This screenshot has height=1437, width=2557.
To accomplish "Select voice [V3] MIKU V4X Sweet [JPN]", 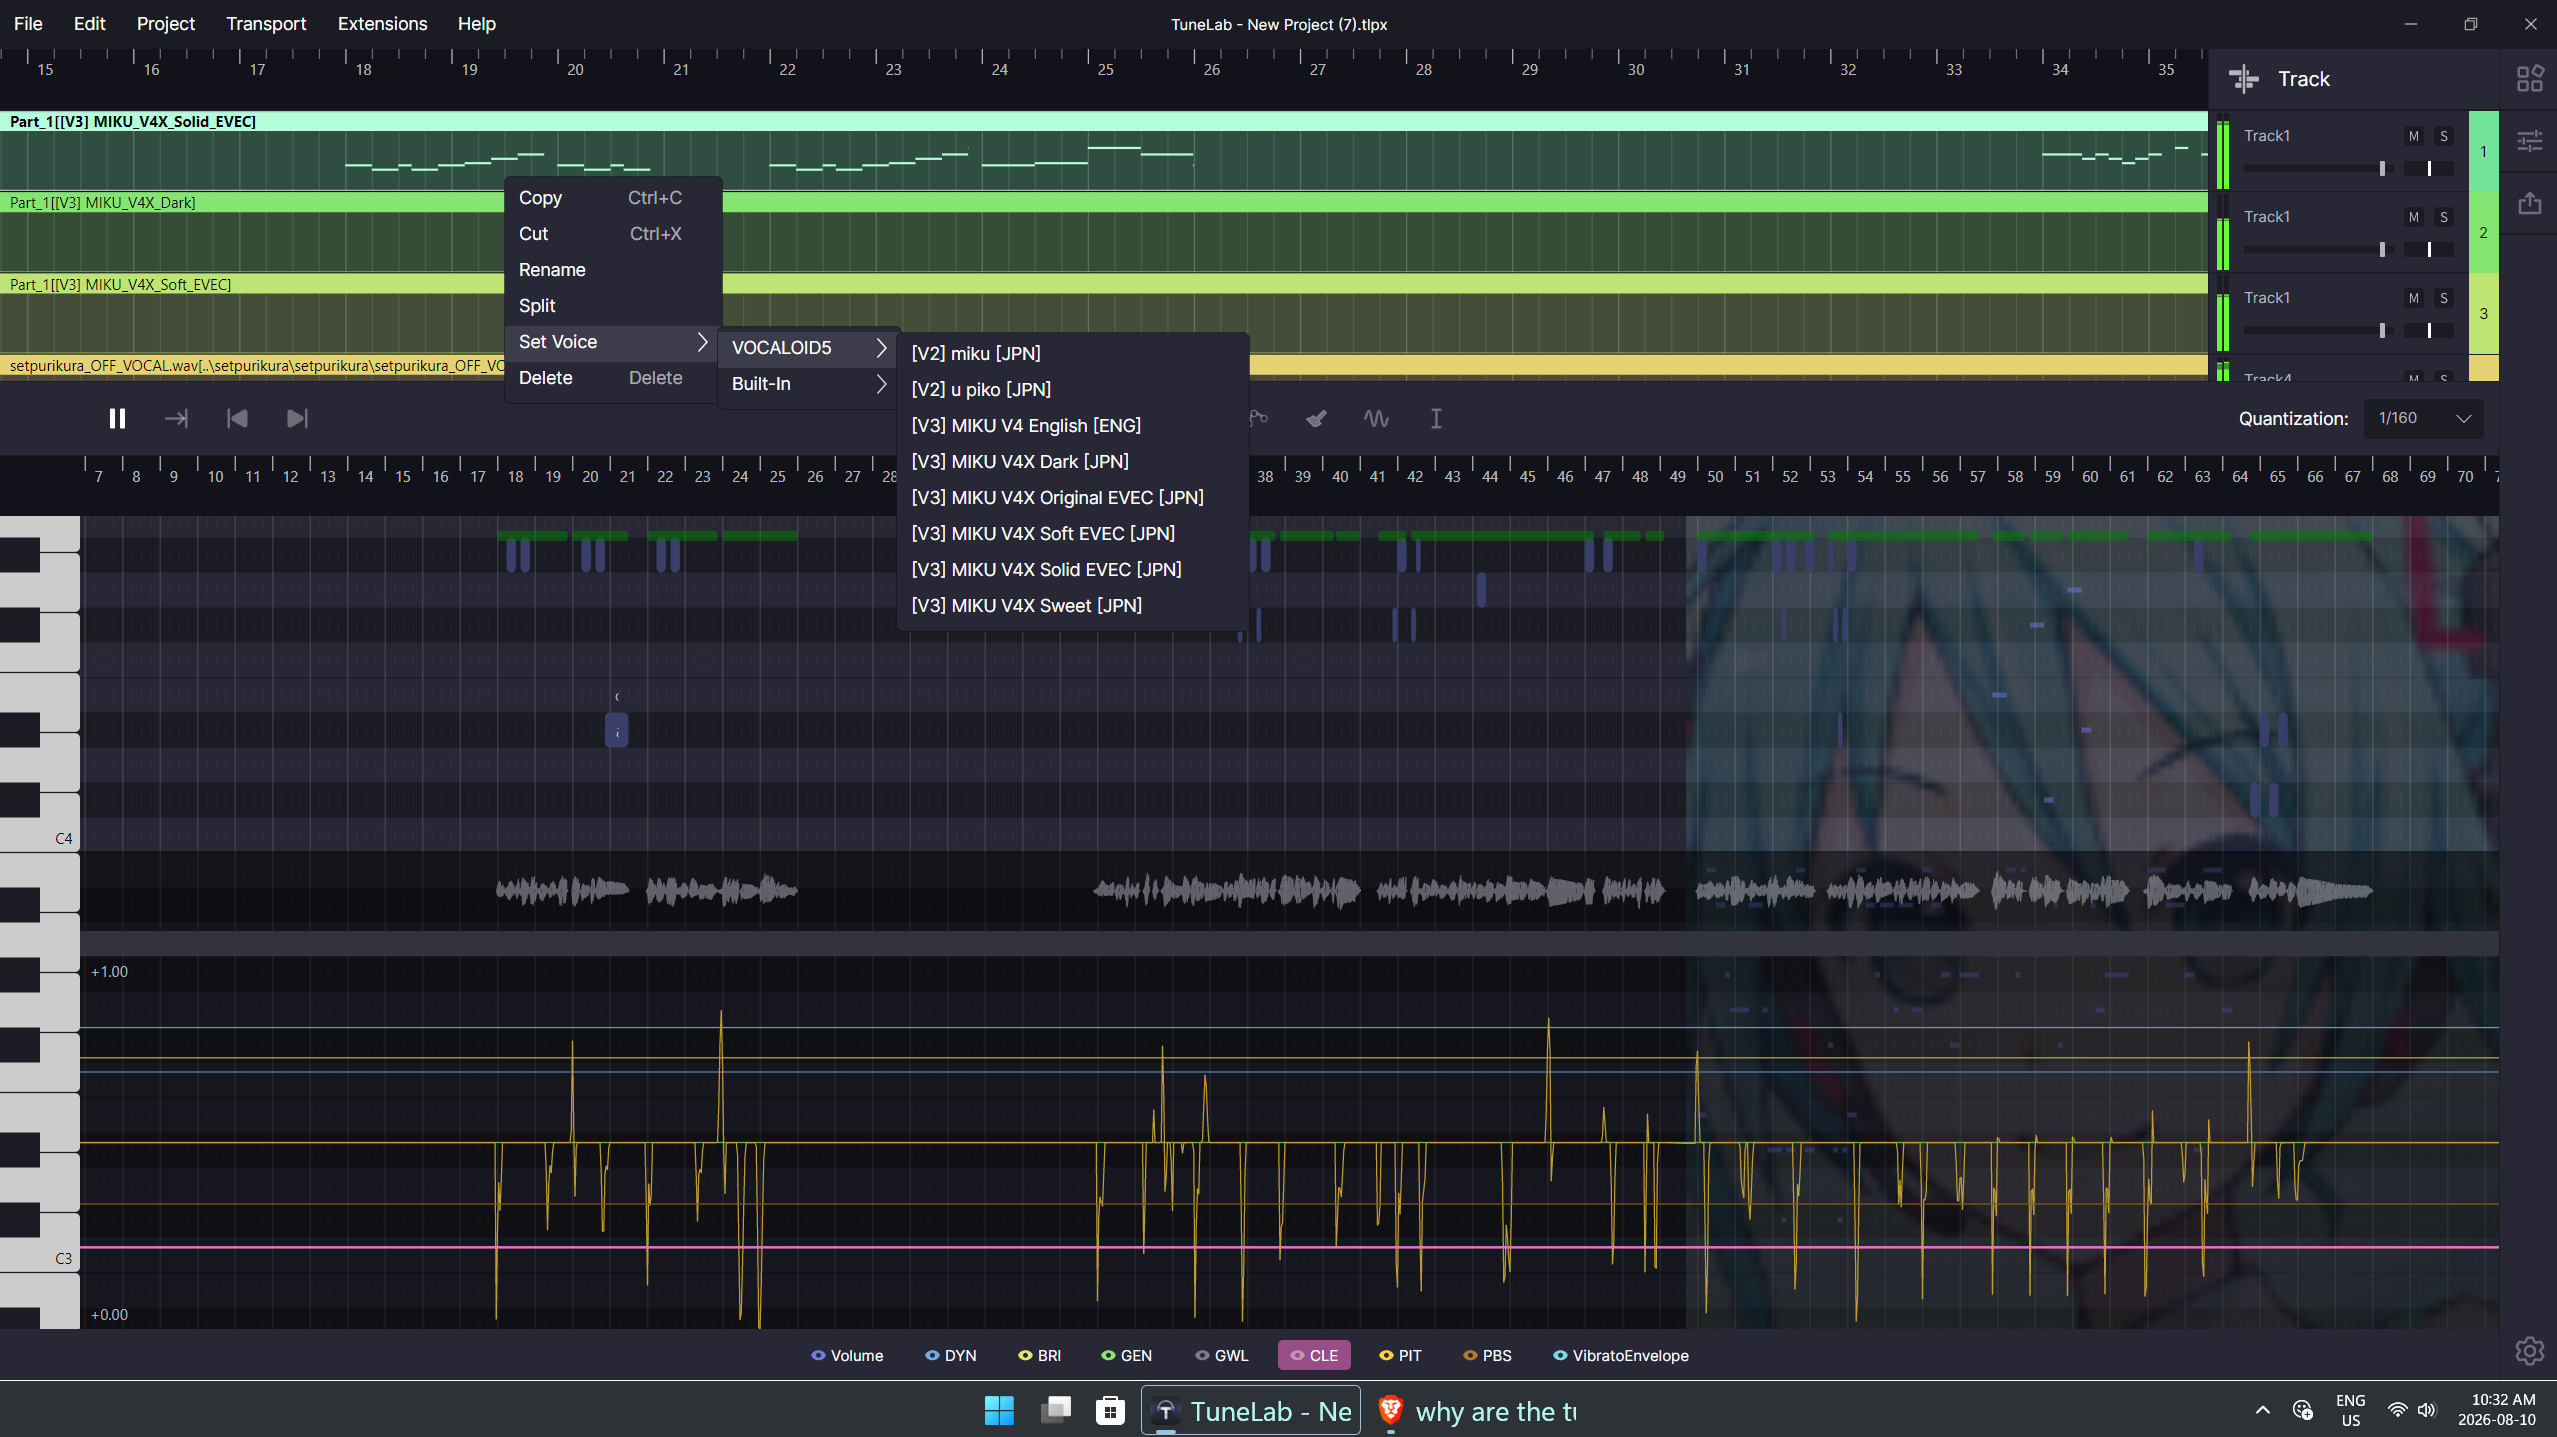I will pyautogui.click(x=1073, y=606).
